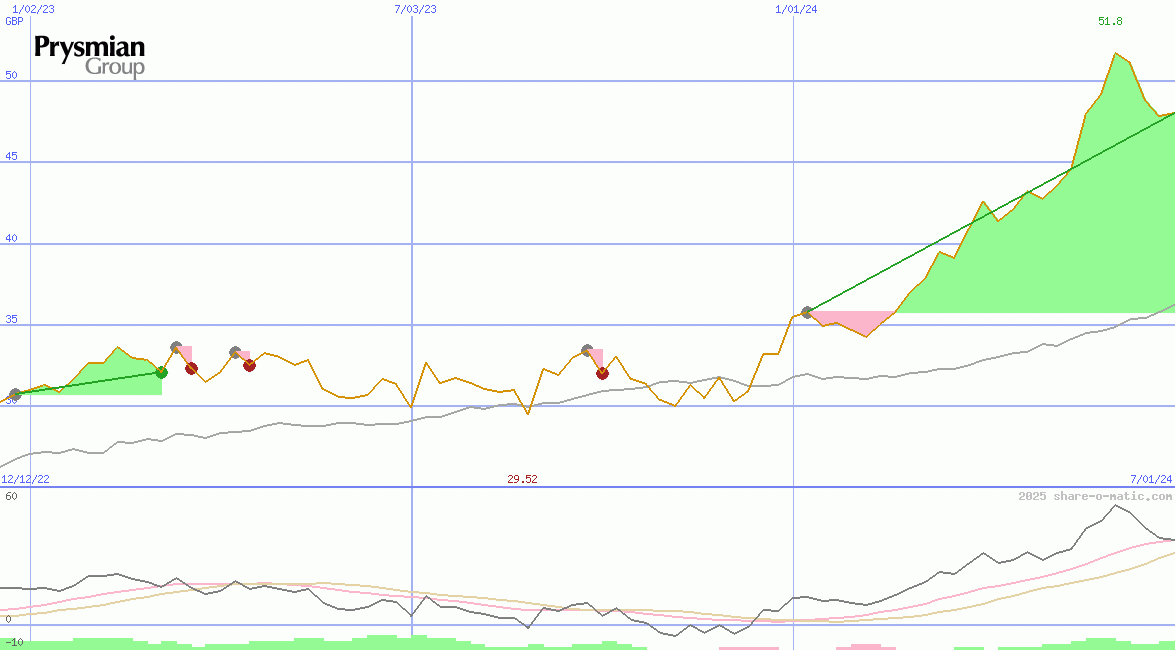Select the 1/01/24 date label

click(x=796, y=9)
